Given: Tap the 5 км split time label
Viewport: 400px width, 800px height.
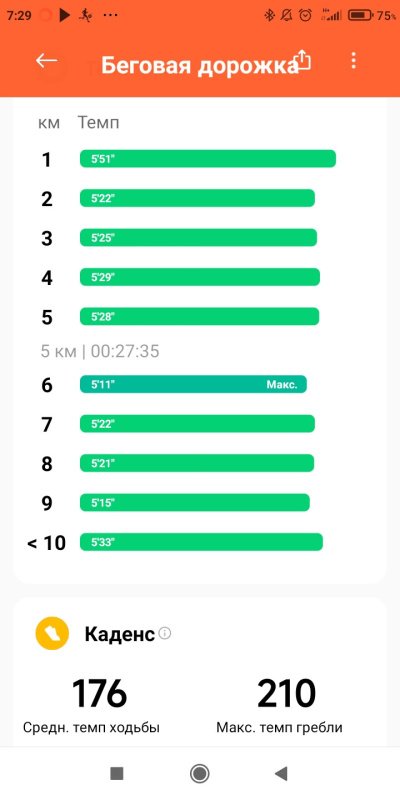Looking at the screenshot, I should click(x=100, y=351).
